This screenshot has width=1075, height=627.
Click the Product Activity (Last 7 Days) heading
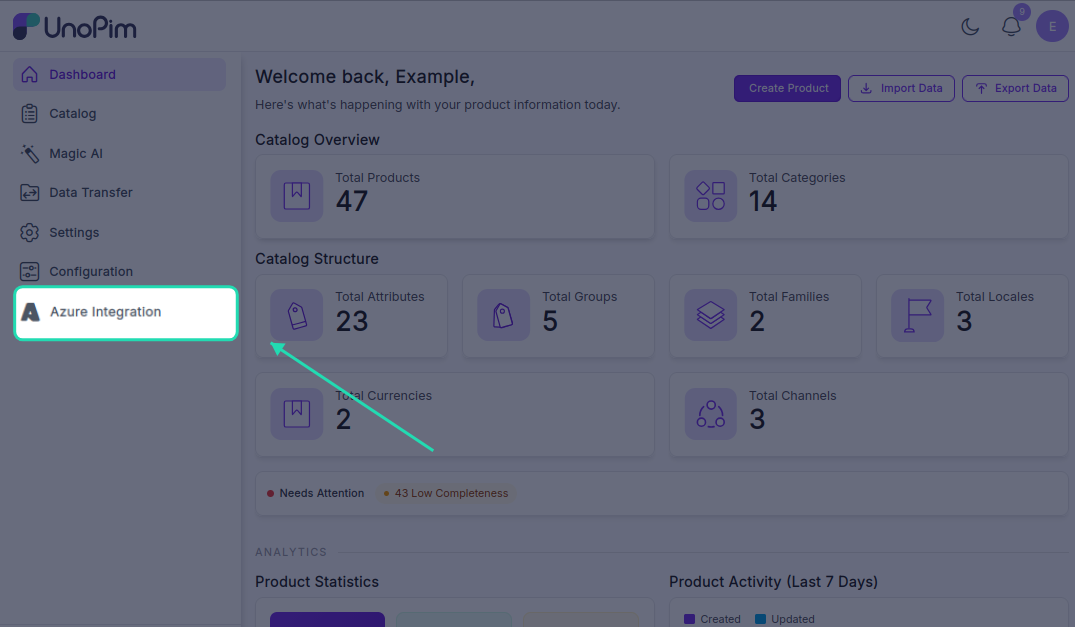(x=773, y=582)
